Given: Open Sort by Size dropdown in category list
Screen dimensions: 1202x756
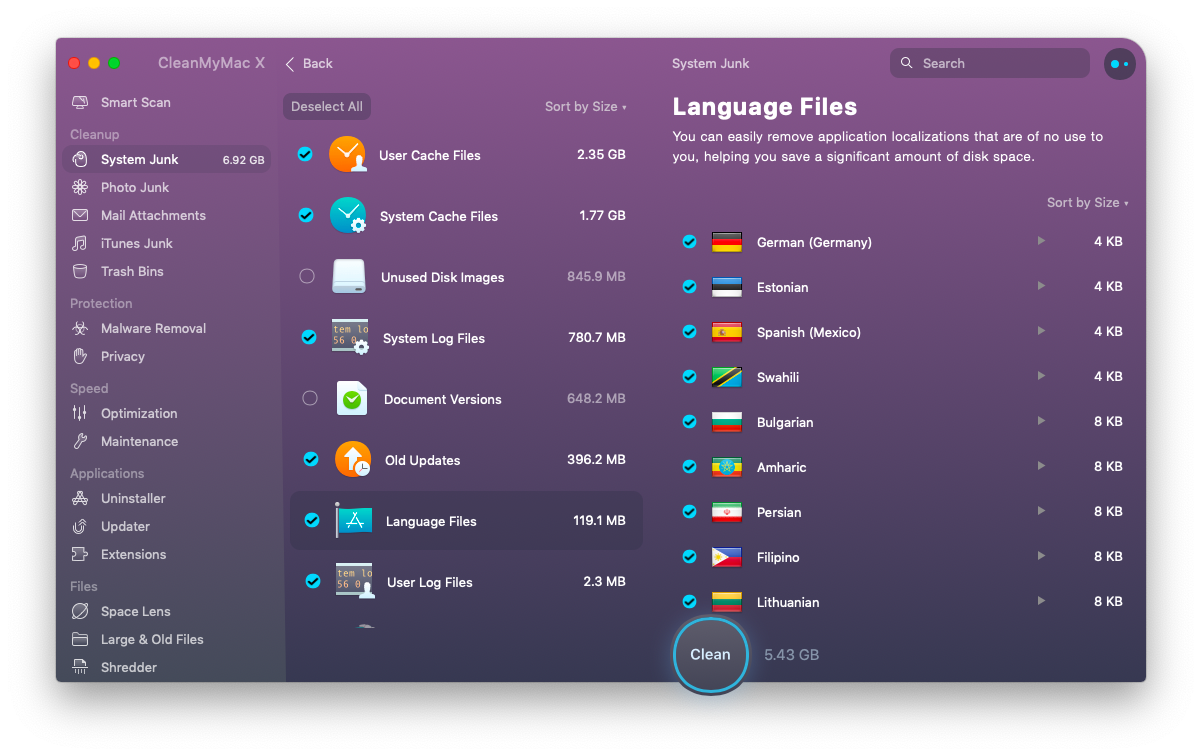Looking at the screenshot, I should 585,107.
